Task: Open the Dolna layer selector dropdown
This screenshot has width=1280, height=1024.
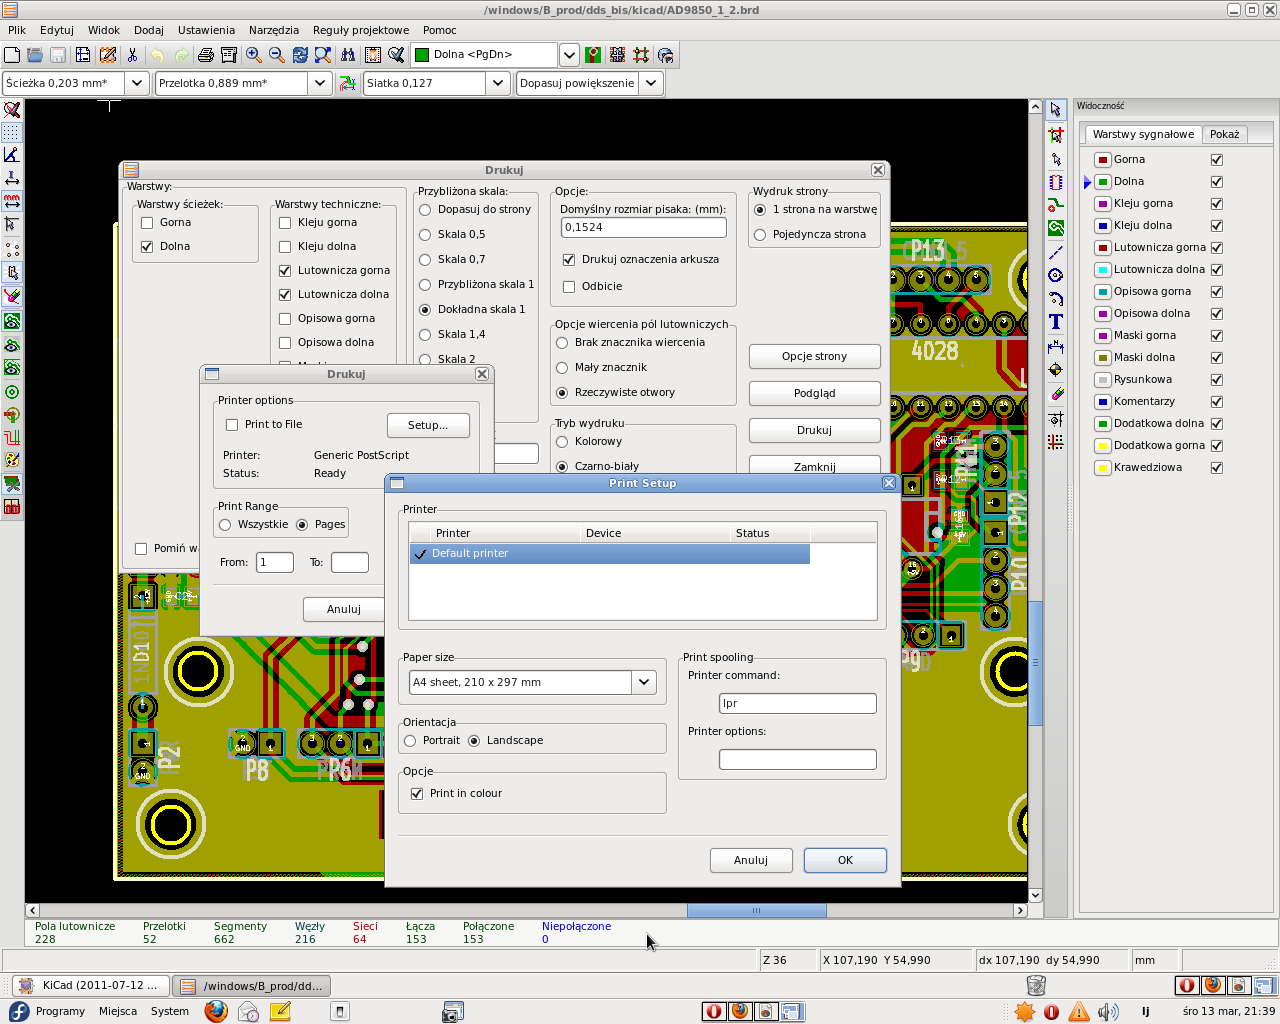Action: [x=568, y=55]
